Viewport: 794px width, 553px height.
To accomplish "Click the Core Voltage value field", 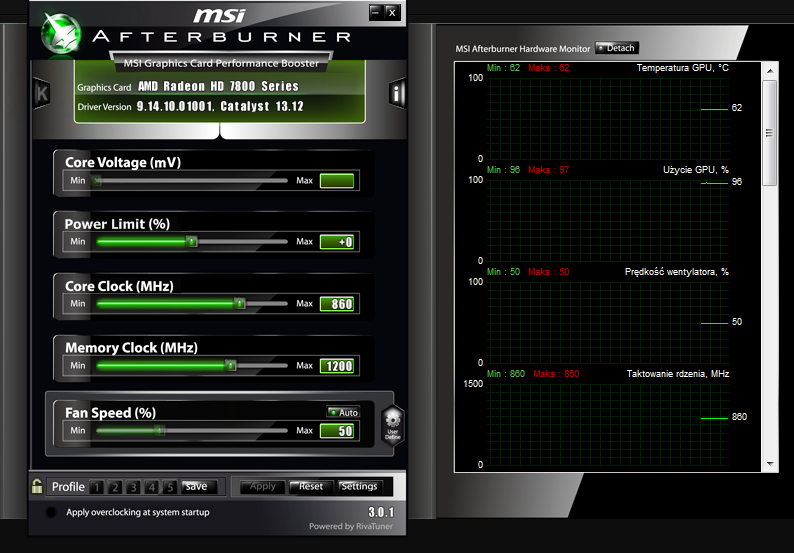I will click(337, 181).
